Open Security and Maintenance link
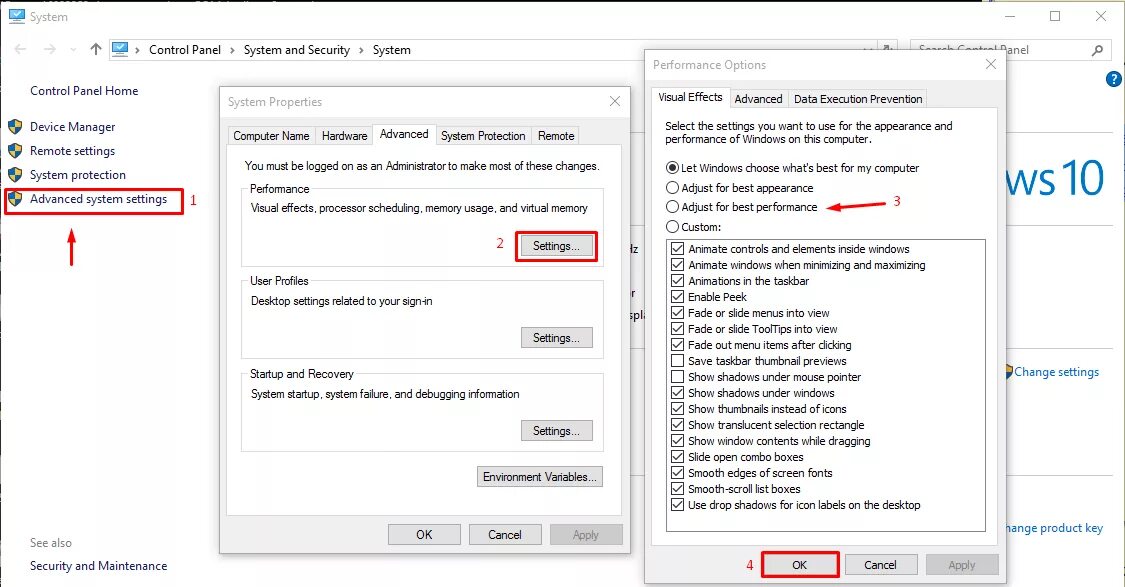The width and height of the screenshot is (1125, 587). coord(98,565)
